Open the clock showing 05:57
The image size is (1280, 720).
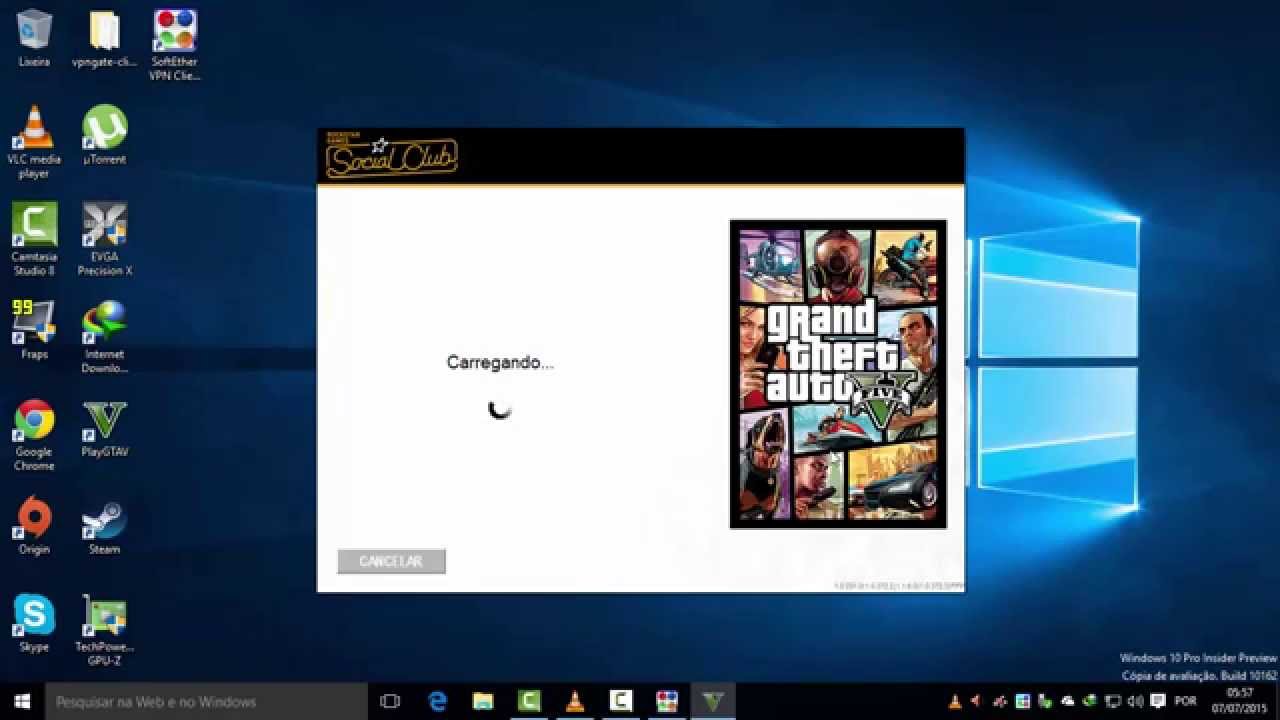(x=1239, y=701)
